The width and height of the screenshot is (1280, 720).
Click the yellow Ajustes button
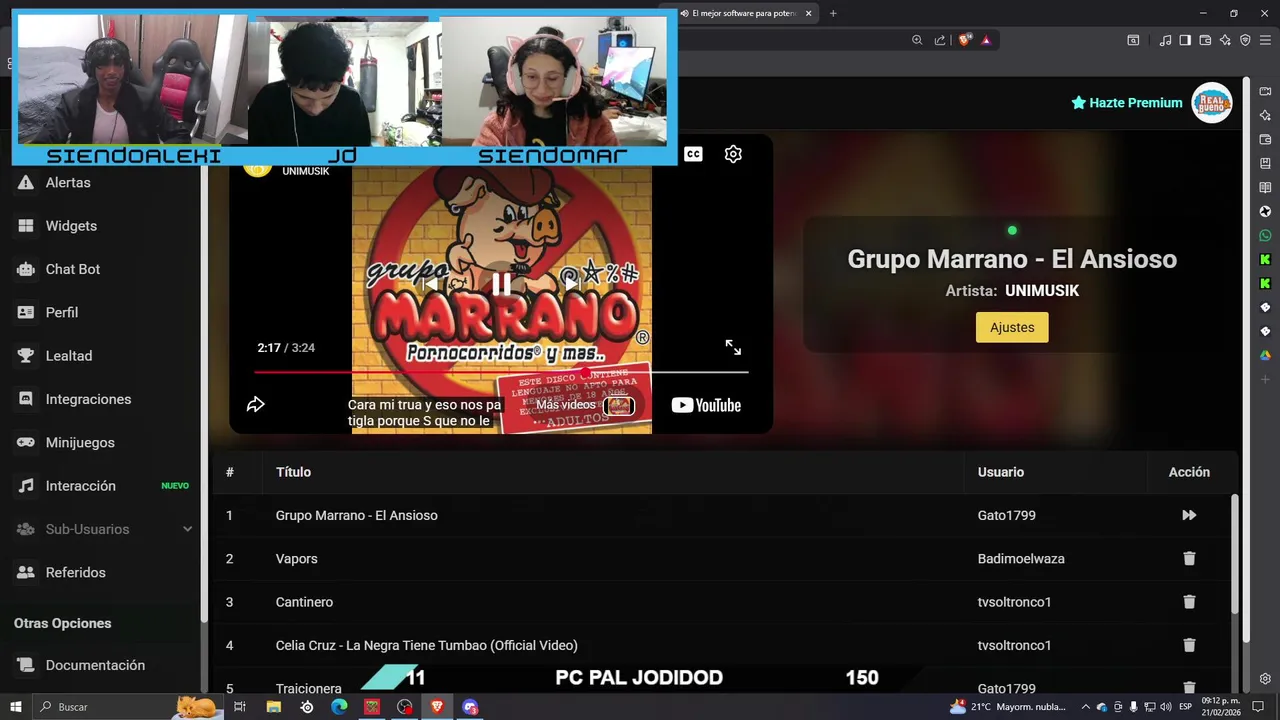pos(1012,327)
